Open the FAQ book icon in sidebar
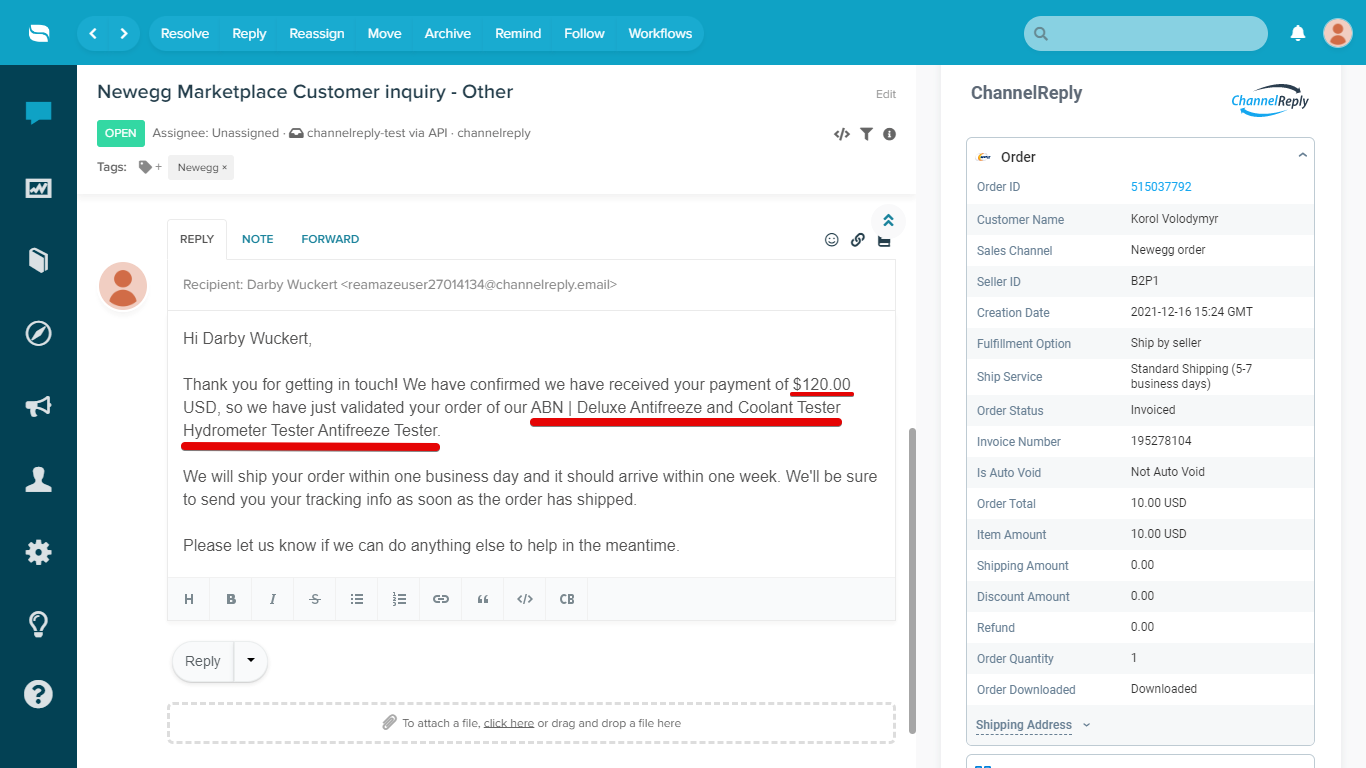The width and height of the screenshot is (1366, 768). click(x=39, y=260)
